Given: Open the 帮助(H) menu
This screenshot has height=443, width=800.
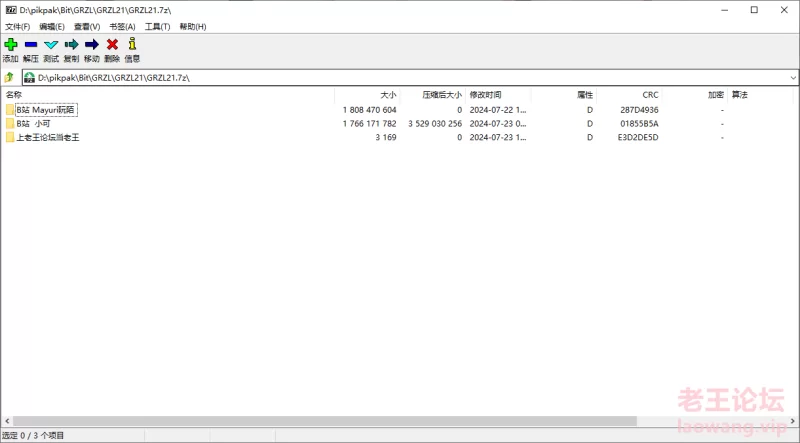Looking at the screenshot, I should click(x=192, y=27).
